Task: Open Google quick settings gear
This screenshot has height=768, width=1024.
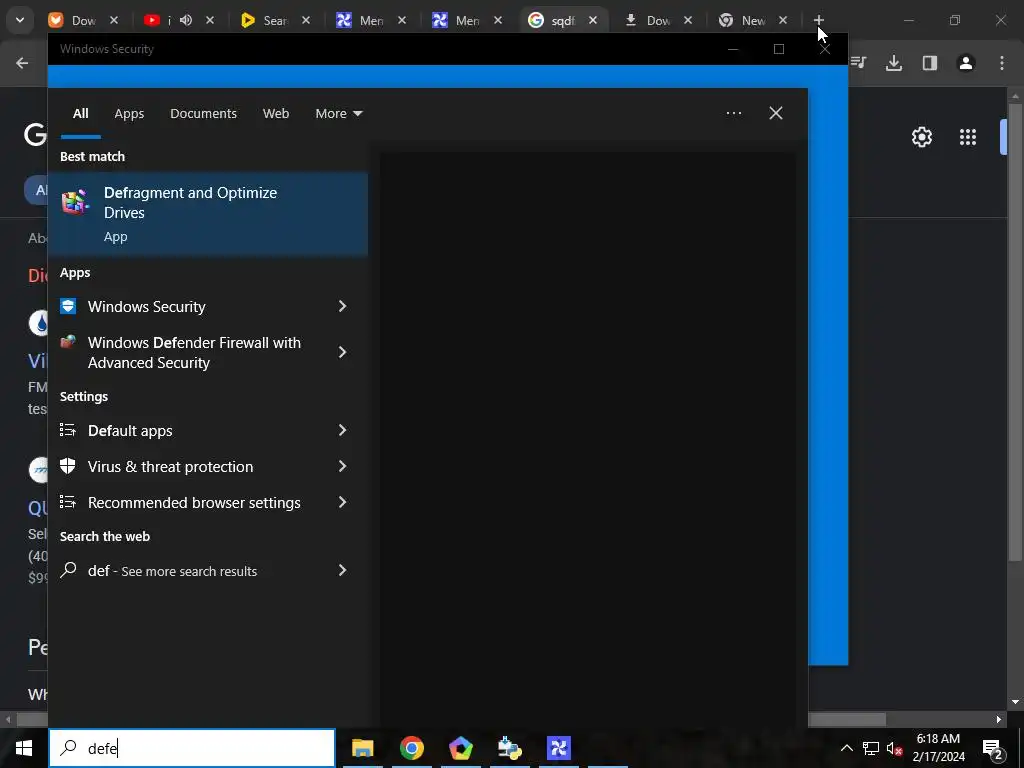Action: point(921,137)
